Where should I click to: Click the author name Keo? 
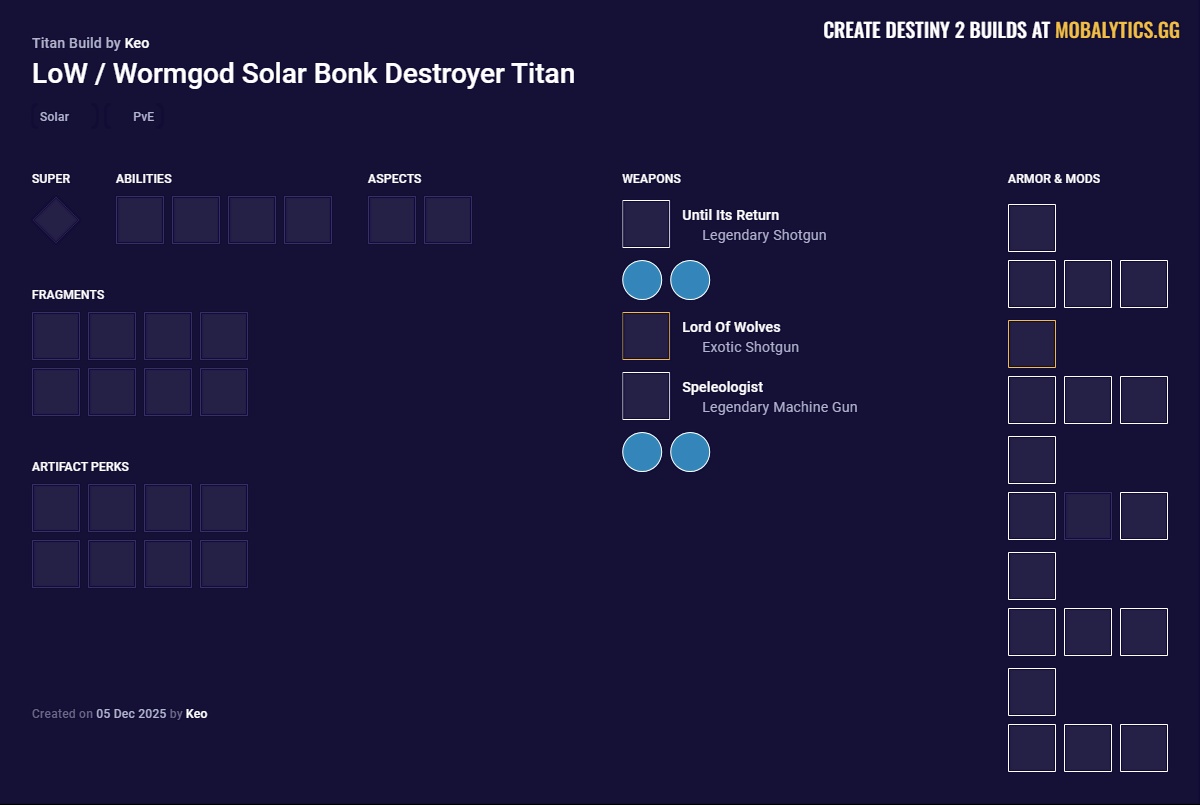pyautogui.click(x=137, y=43)
